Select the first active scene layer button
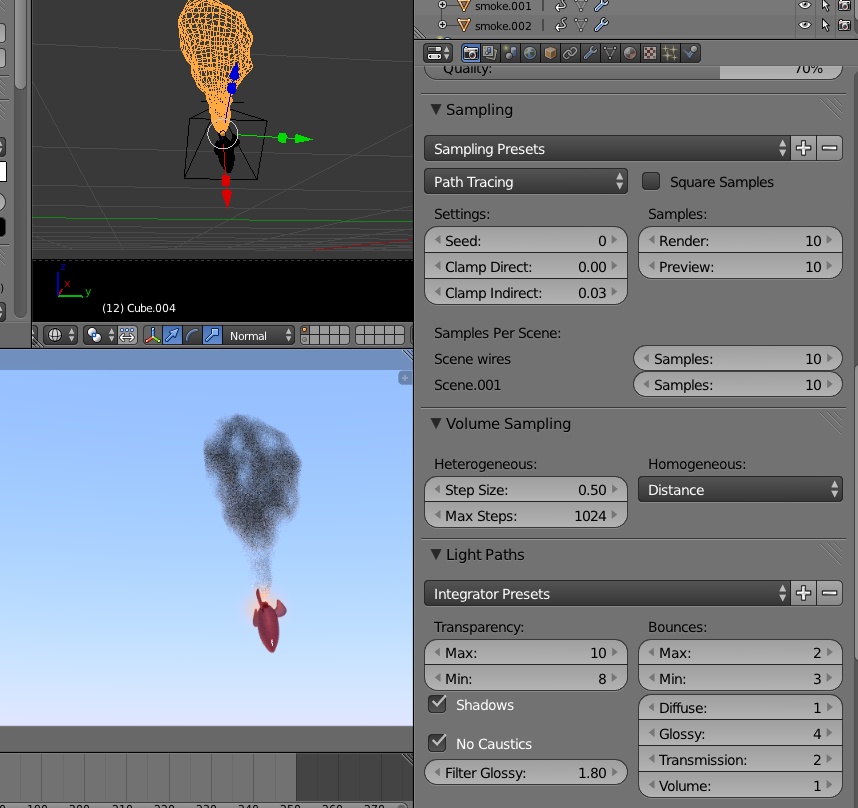This screenshot has width=858, height=808. coord(306,330)
